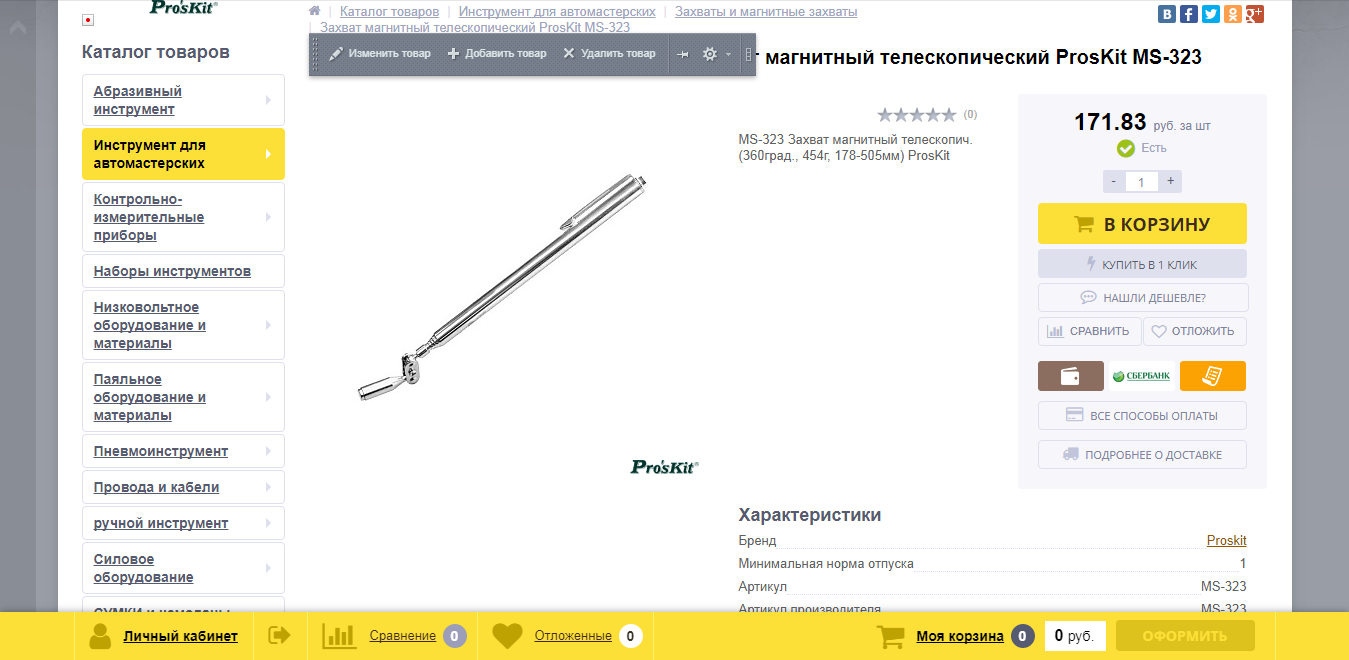Click the quantity input field
Viewport: 1349px width, 660px height.
click(x=1142, y=182)
